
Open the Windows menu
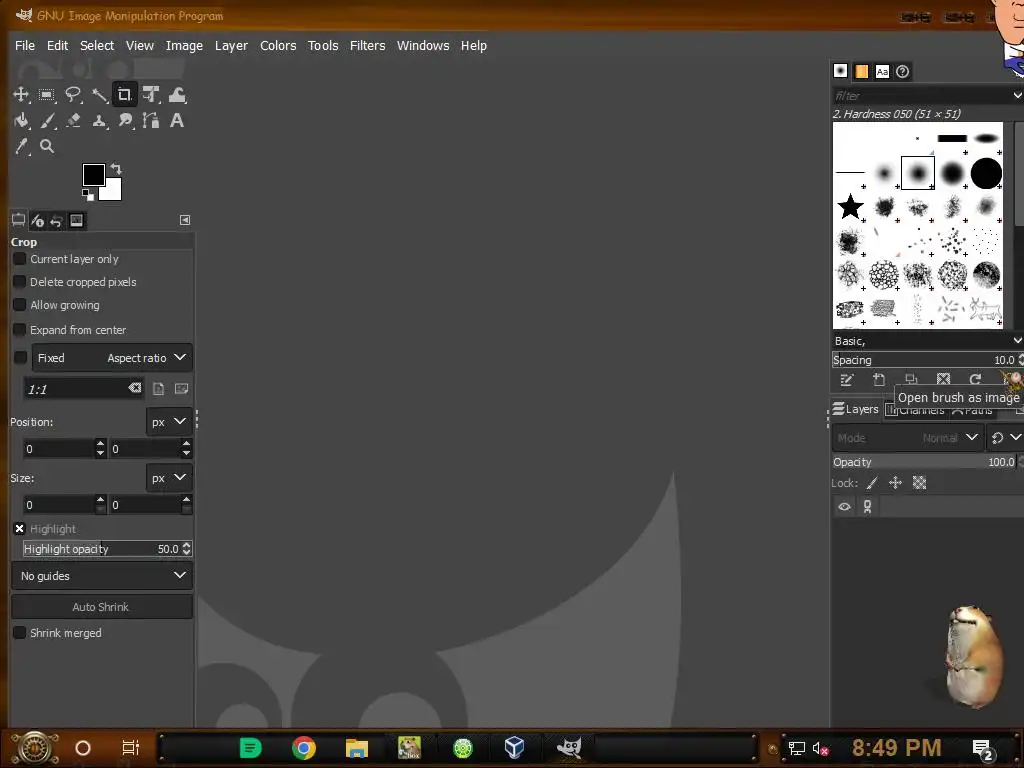[423, 46]
